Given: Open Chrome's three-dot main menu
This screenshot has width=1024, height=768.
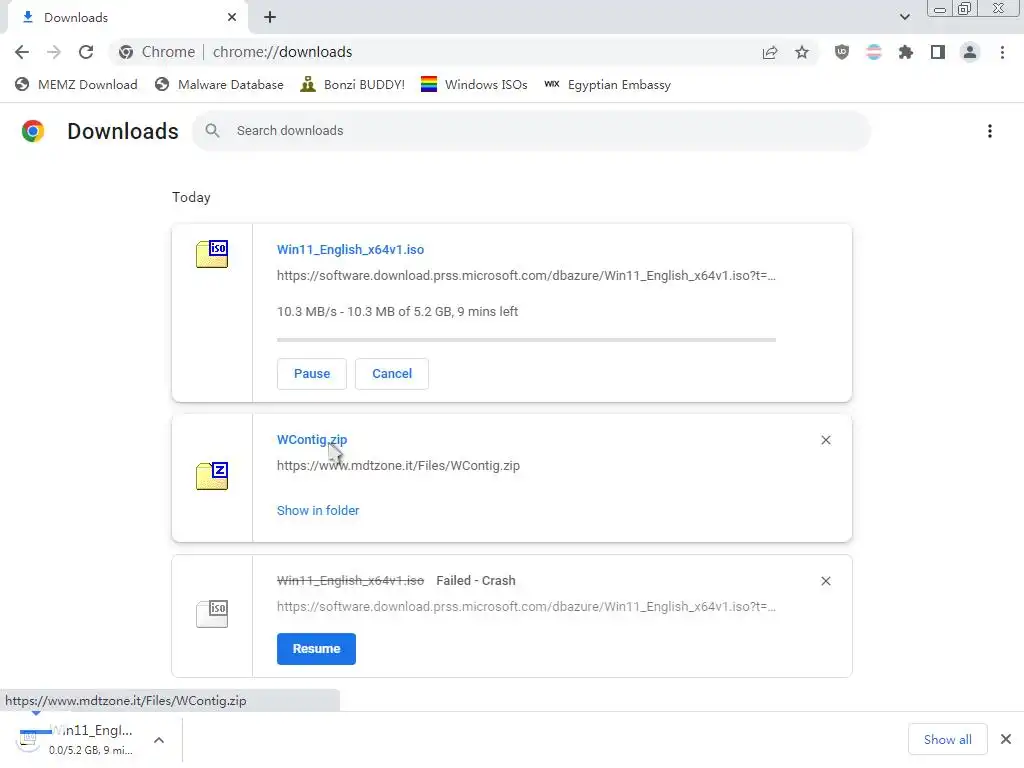Looking at the screenshot, I should click(x=1002, y=52).
